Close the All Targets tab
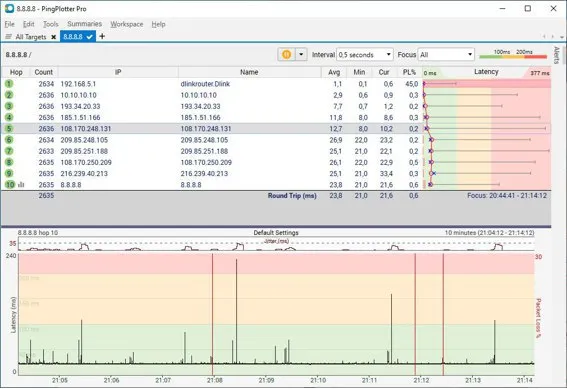The image size is (567, 389). click(54, 37)
